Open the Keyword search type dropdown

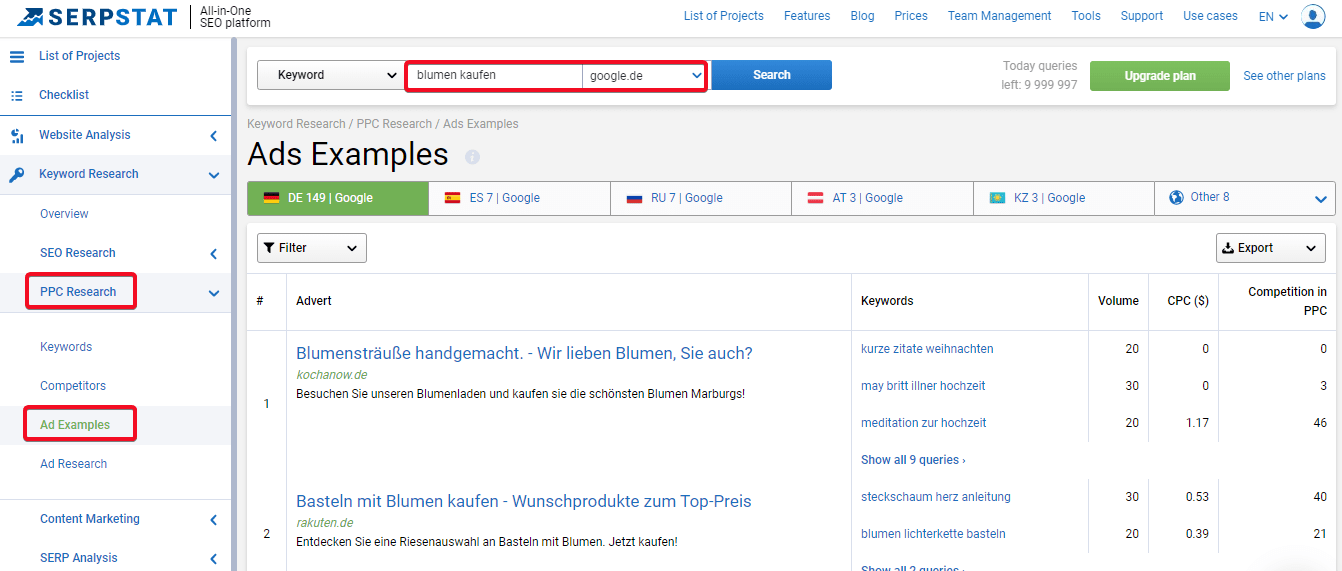[330, 75]
